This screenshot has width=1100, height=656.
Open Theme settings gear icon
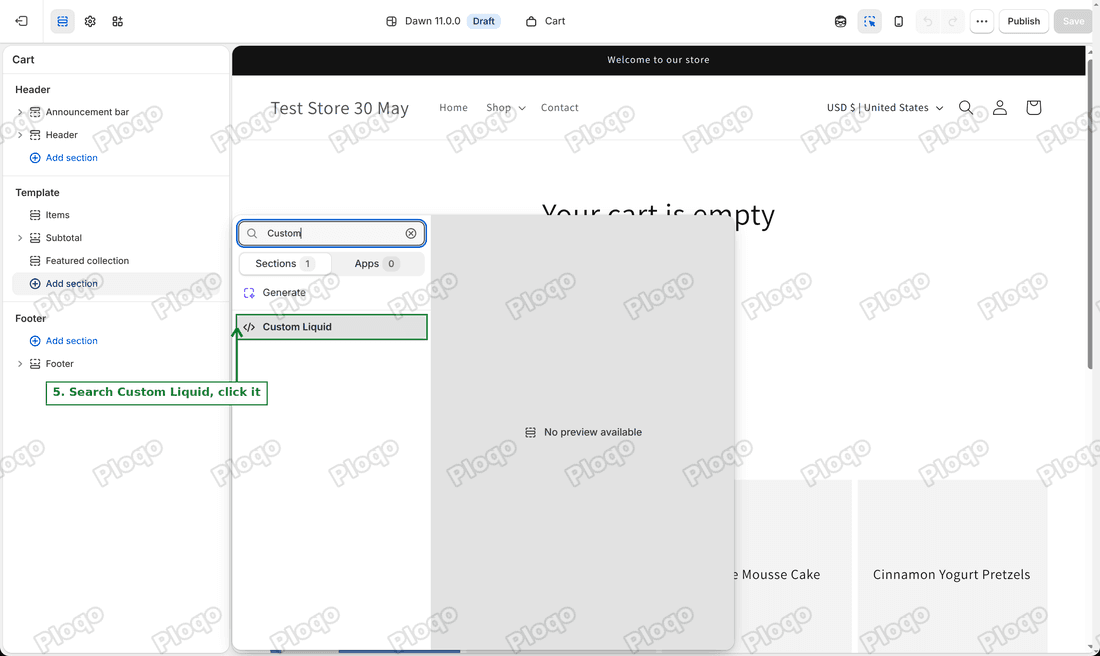[x=90, y=21]
